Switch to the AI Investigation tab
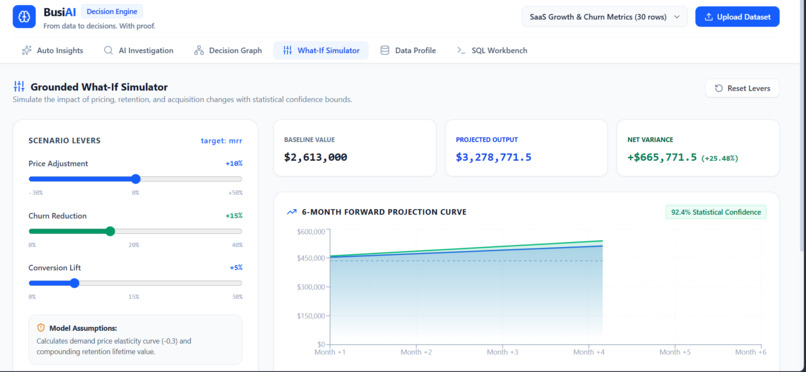Screen dimensions: 806x372 pos(138,50)
